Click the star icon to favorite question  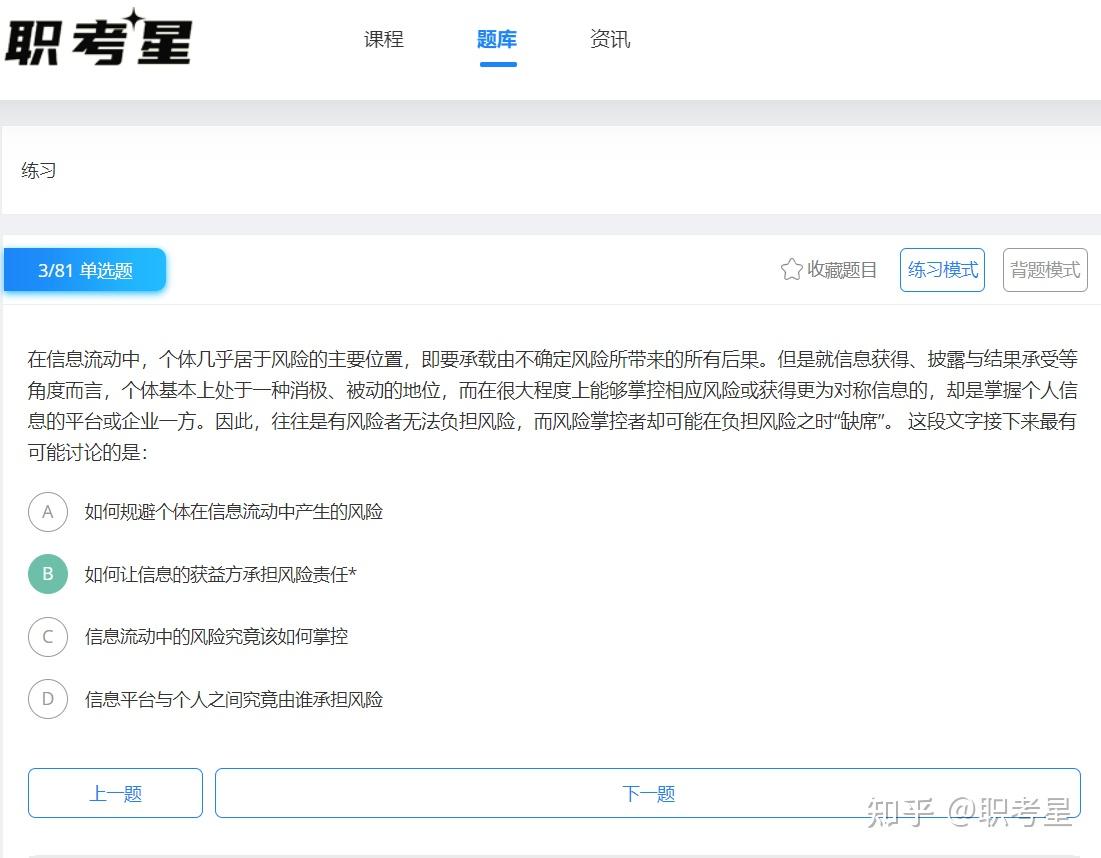pyautogui.click(x=791, y=270)
